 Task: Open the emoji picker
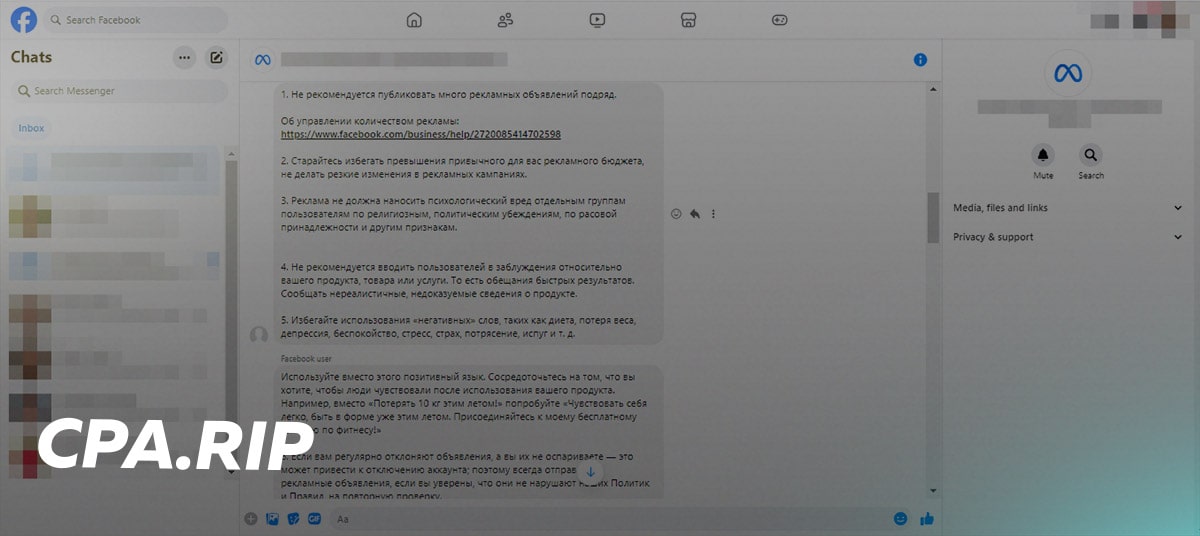coord(901,519)
